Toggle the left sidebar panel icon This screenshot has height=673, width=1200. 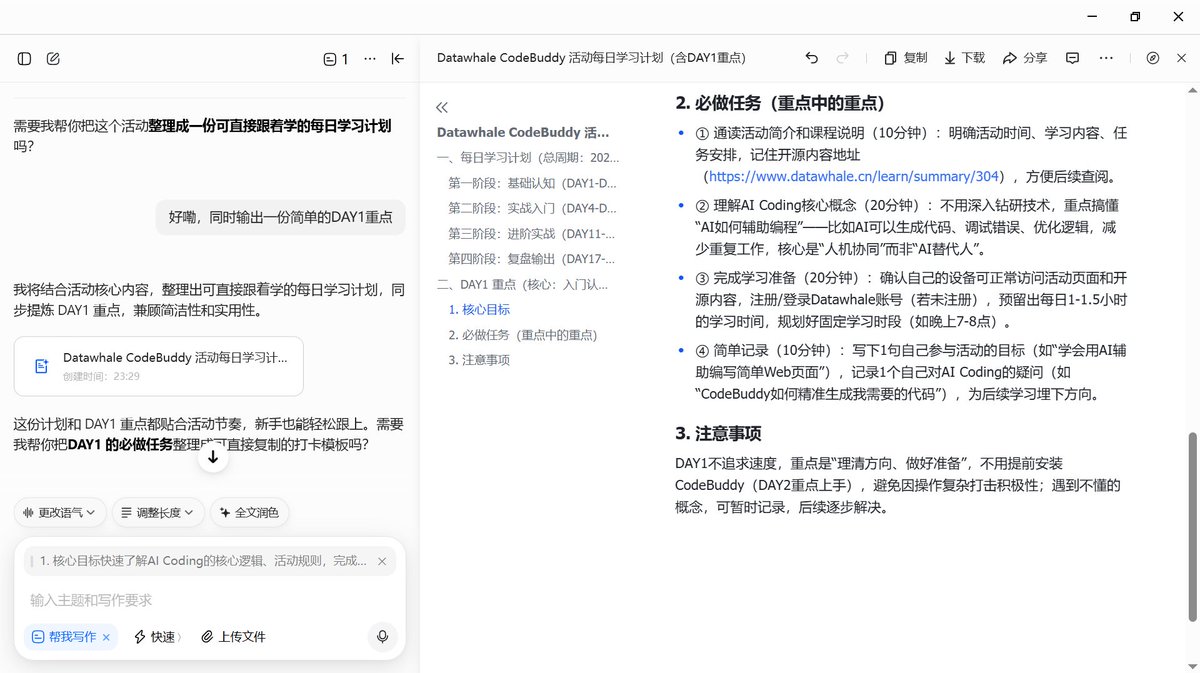(25, 59)
